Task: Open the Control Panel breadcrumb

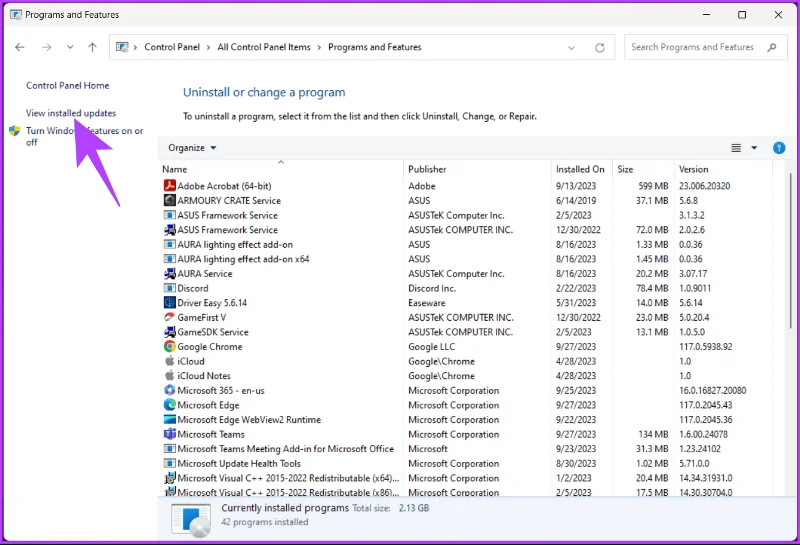Action: pos(172,47)
